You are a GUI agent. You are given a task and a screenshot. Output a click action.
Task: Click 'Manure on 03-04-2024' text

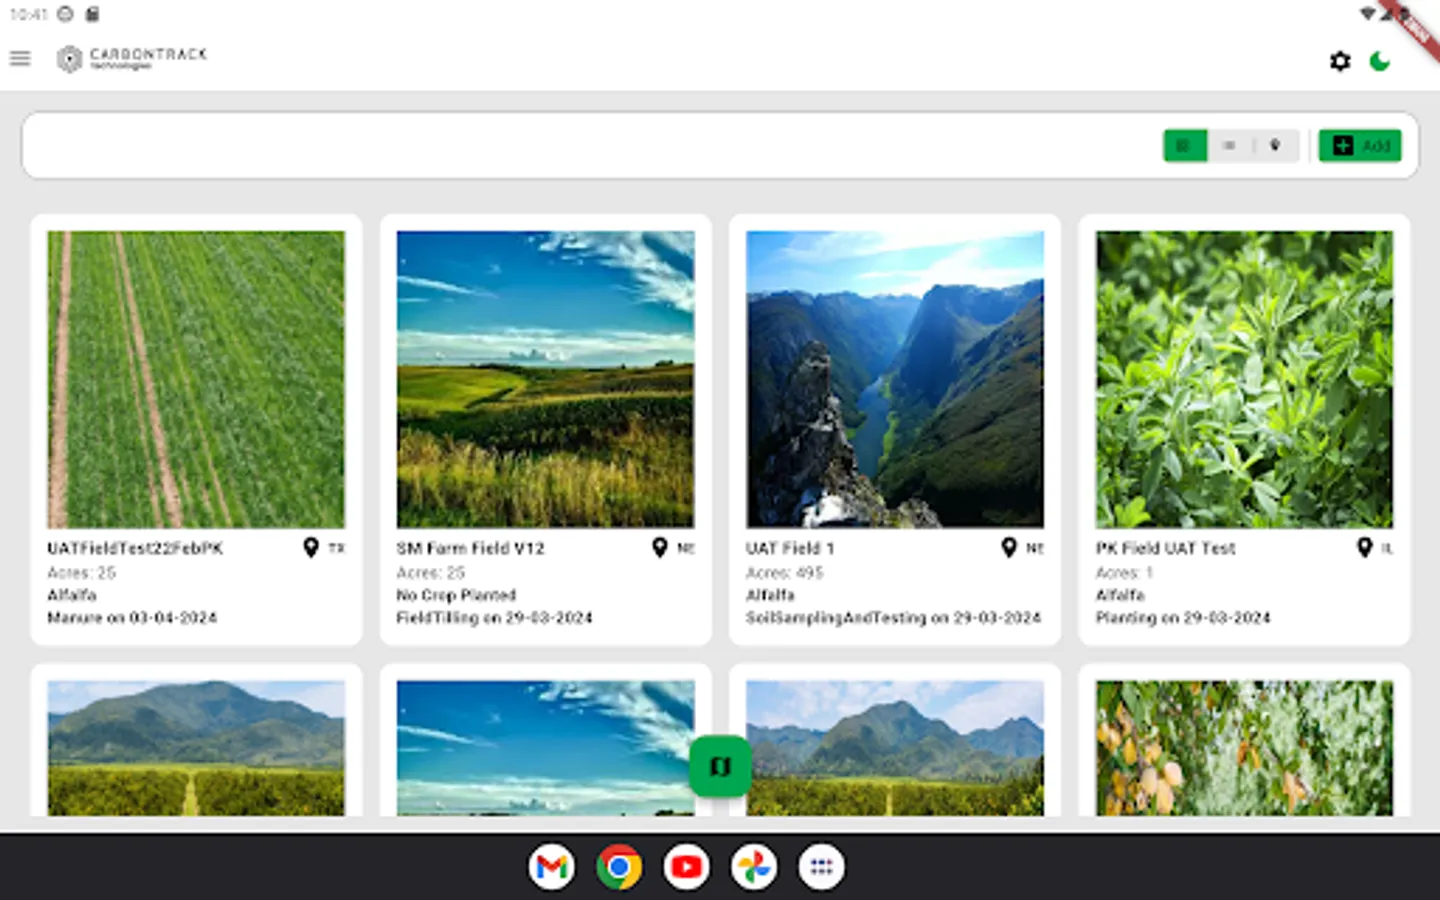tap(132, 618)
